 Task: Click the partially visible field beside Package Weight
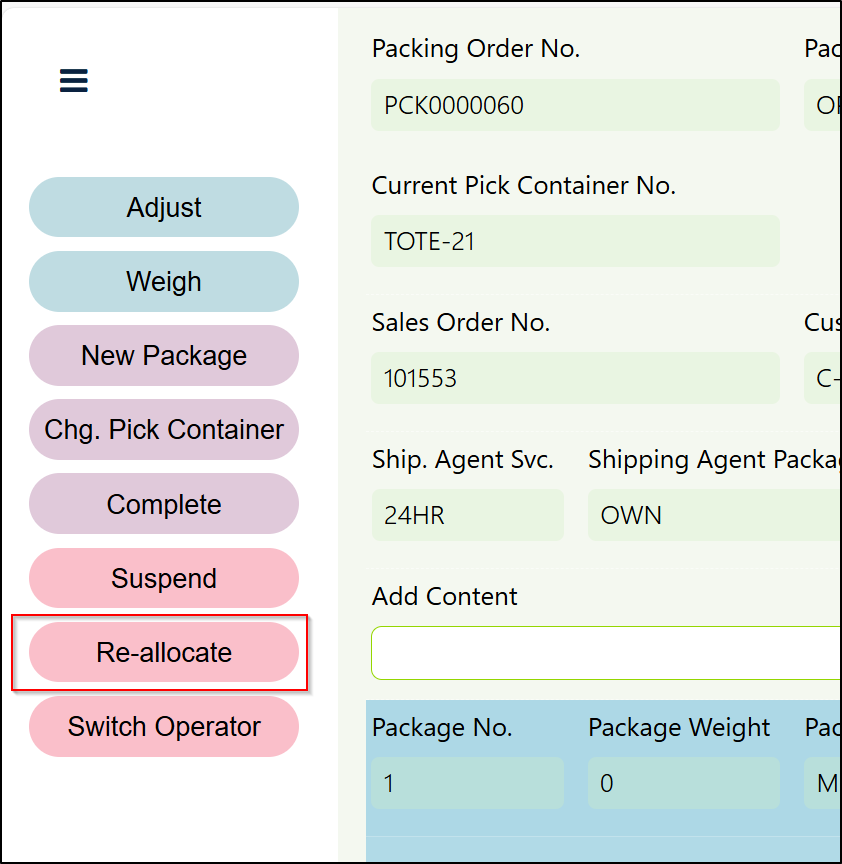point(823,783)
